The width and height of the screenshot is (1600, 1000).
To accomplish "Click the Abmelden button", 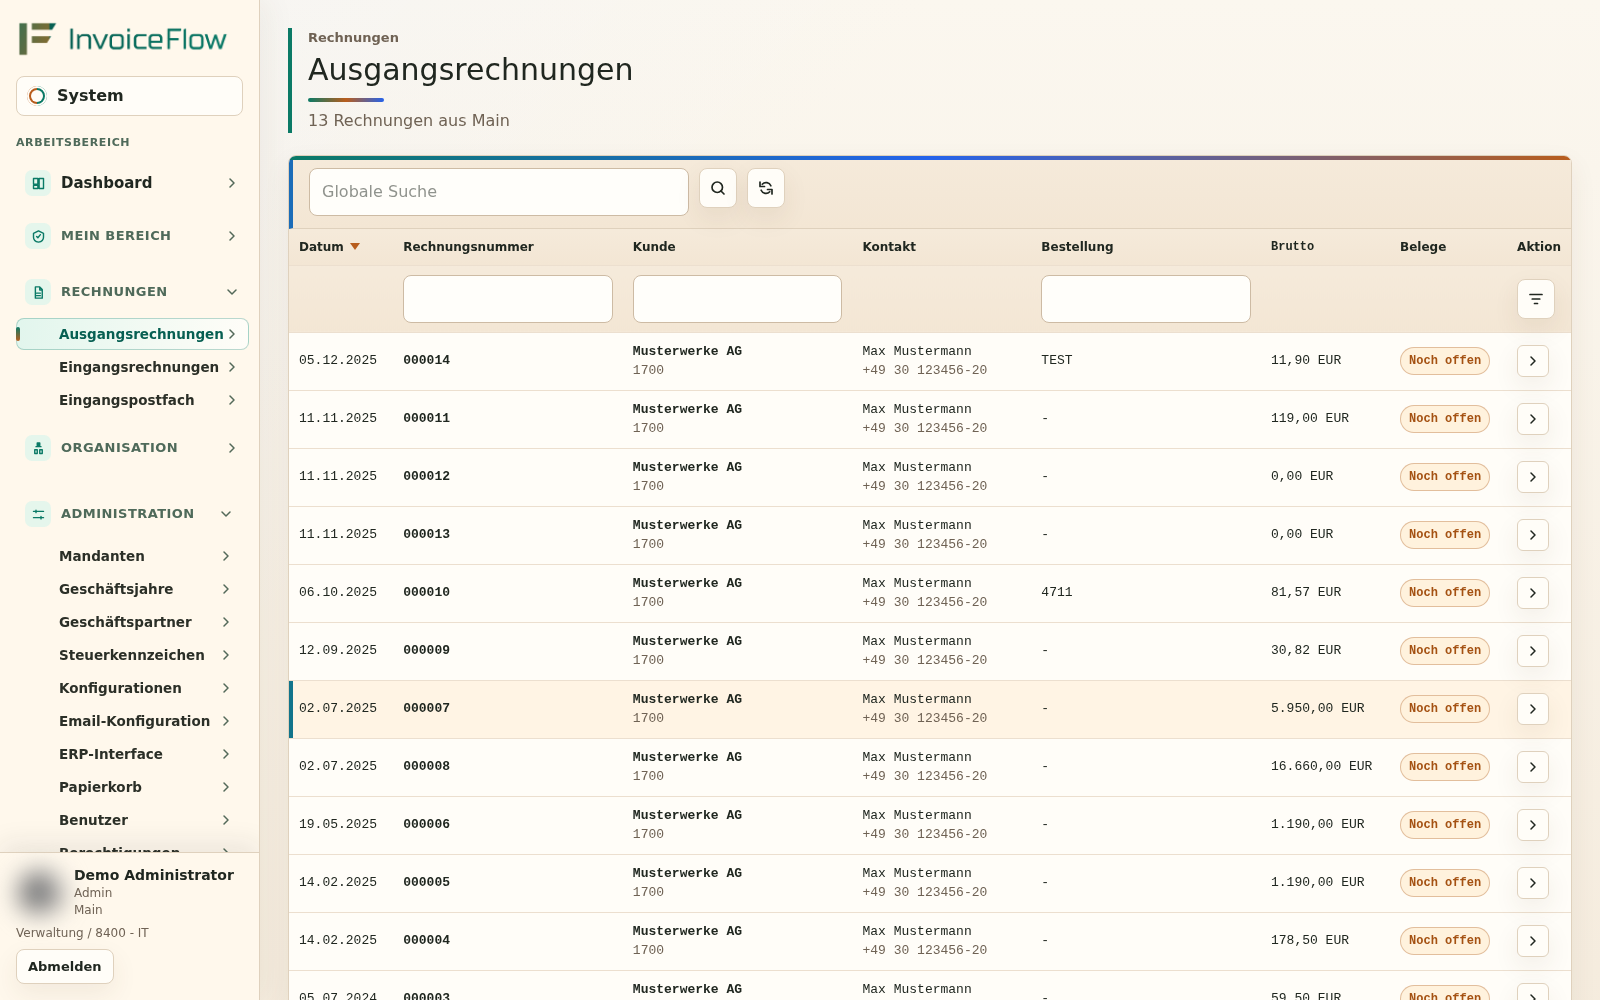I will coord(65,967).
